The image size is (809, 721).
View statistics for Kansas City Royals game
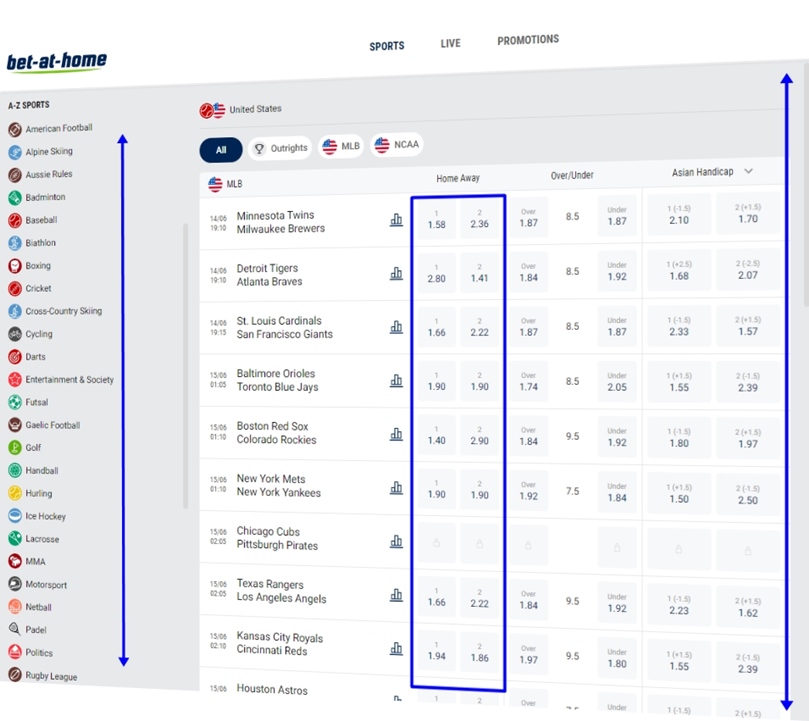(396, 649)
